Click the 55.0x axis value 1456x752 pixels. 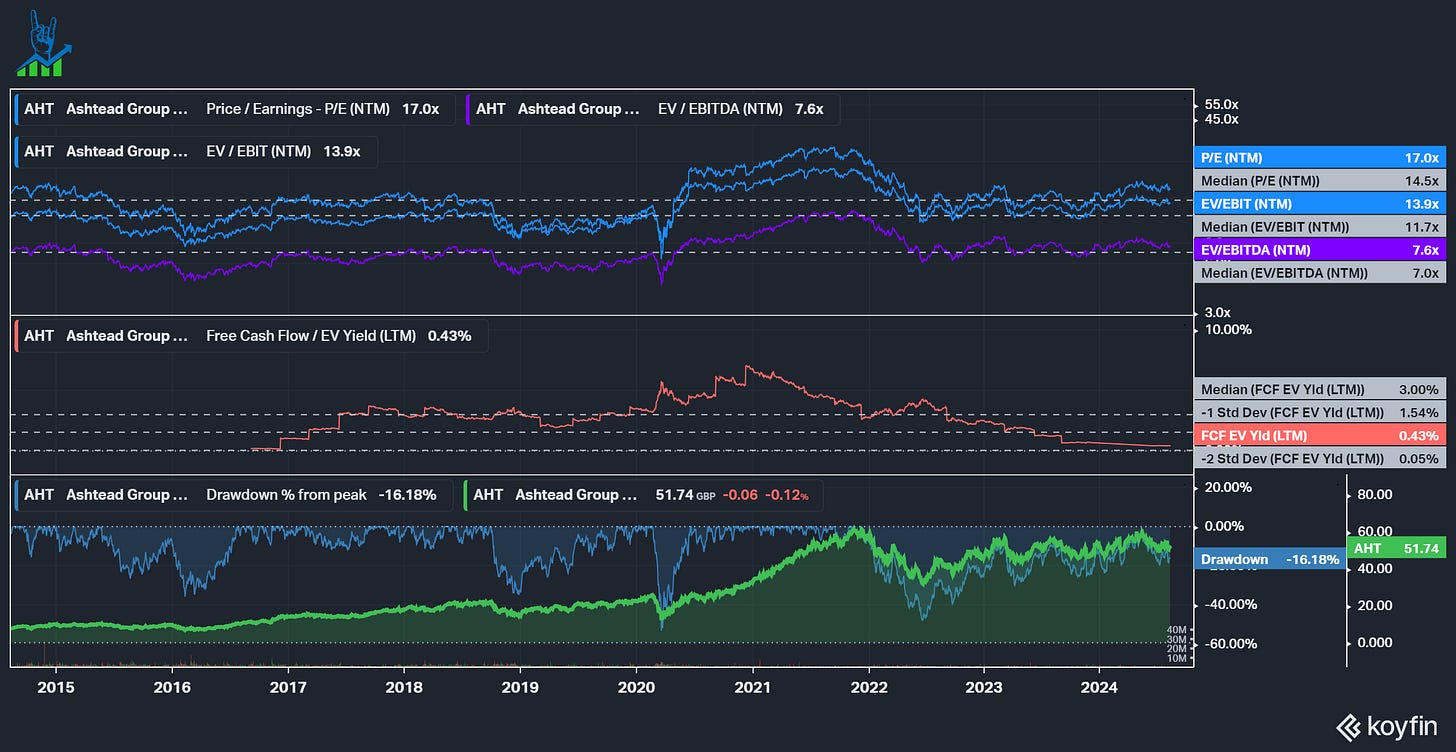1221,104
